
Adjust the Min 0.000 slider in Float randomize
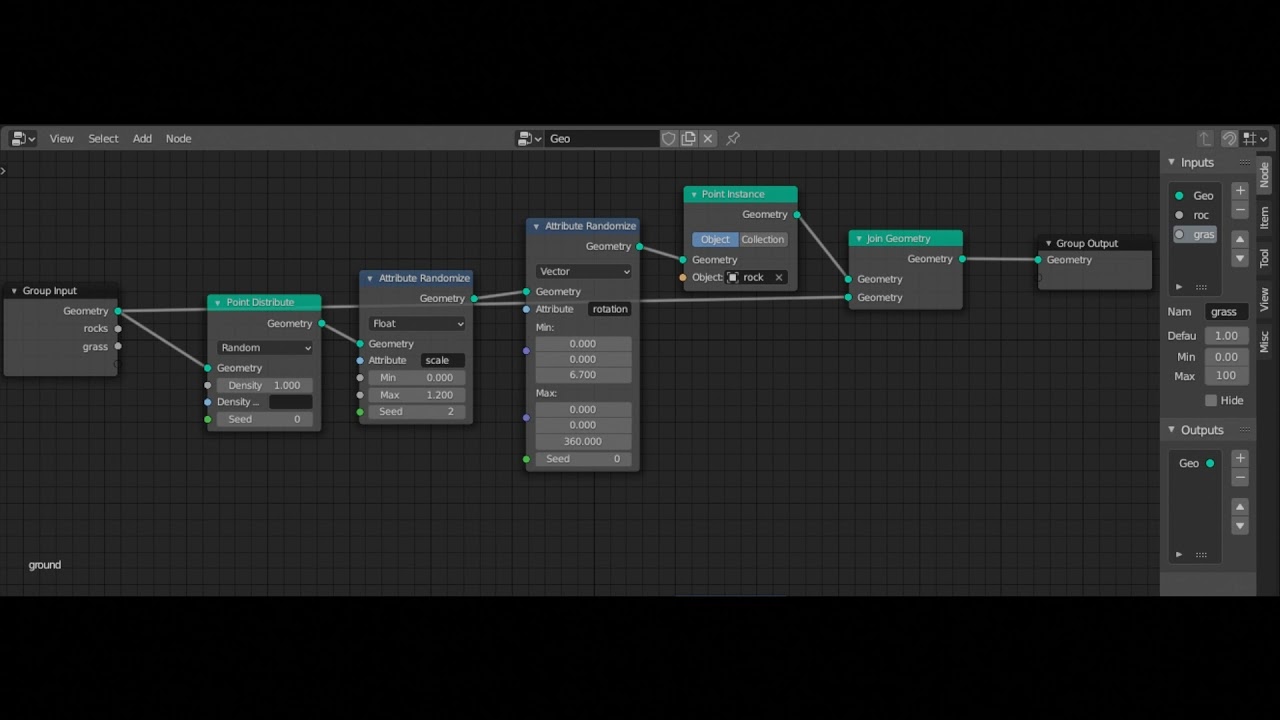pyautogui.click(x=417, y=378)
